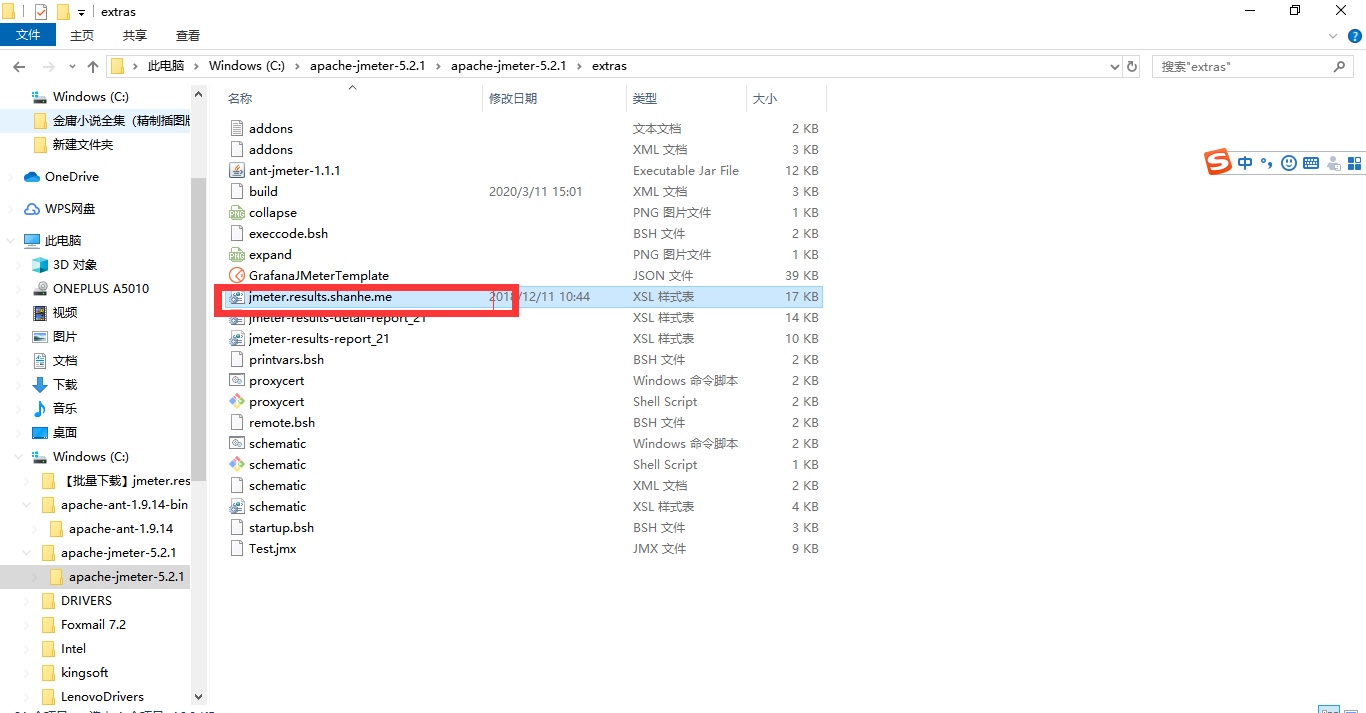Collapse the 此电脑 tree node
This screenshot has width=1366, height=713.
11,241
